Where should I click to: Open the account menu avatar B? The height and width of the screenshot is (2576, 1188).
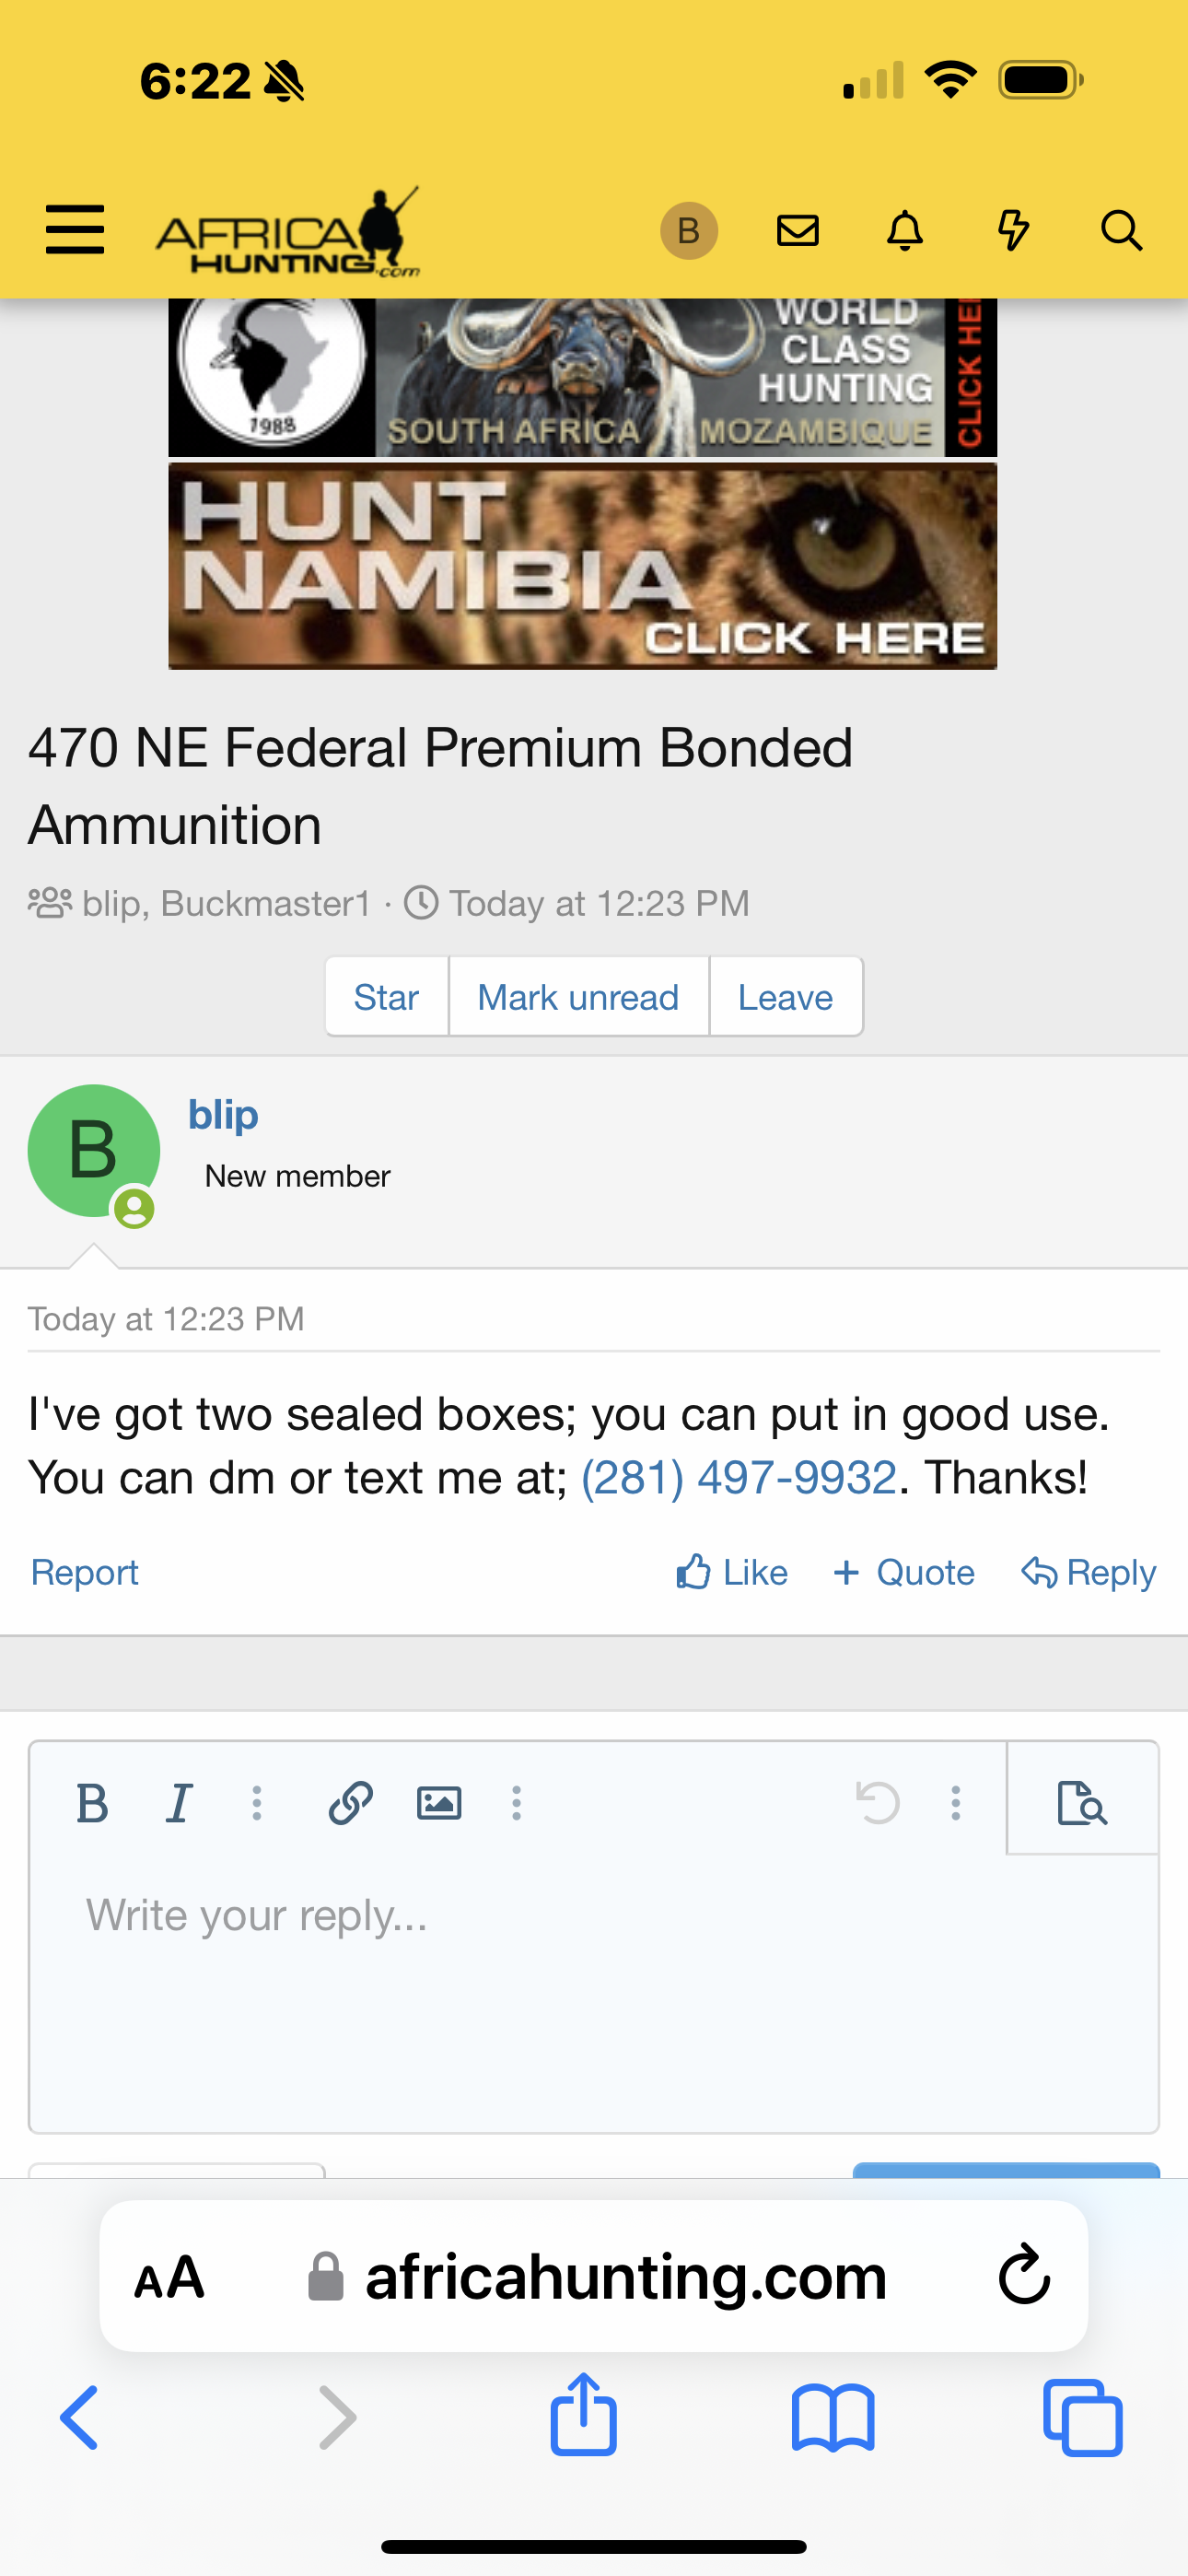coord(689,231)
